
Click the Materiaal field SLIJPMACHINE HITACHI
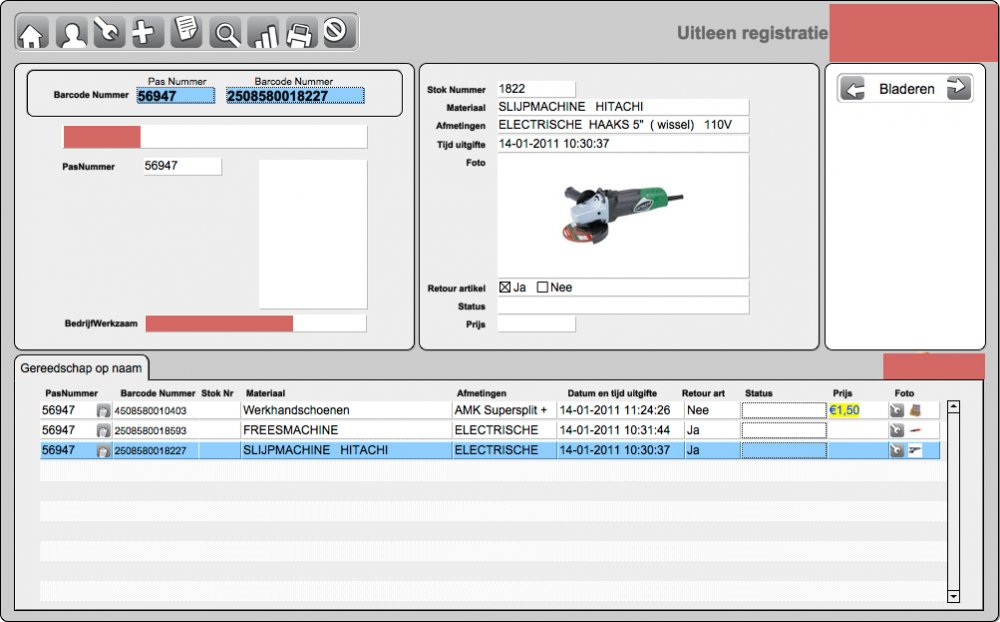click(x=622, y=107)
